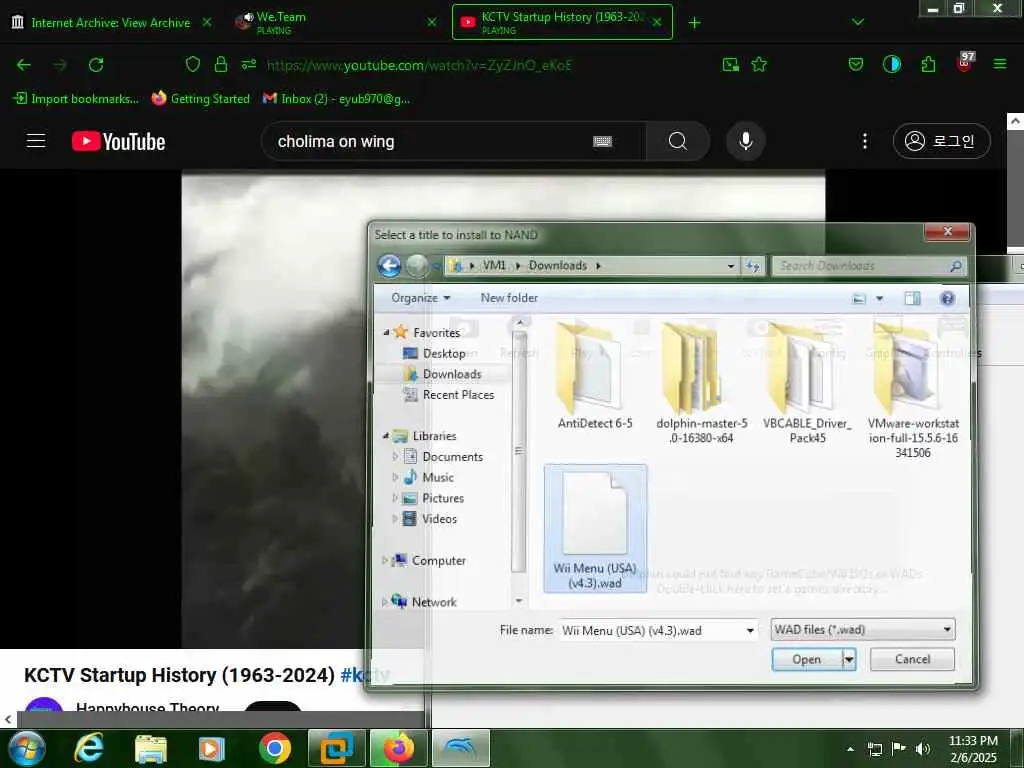Open the Extensions puzzle icon
Viewport: 1024px width, 768px height.
[x=928, y=64]
